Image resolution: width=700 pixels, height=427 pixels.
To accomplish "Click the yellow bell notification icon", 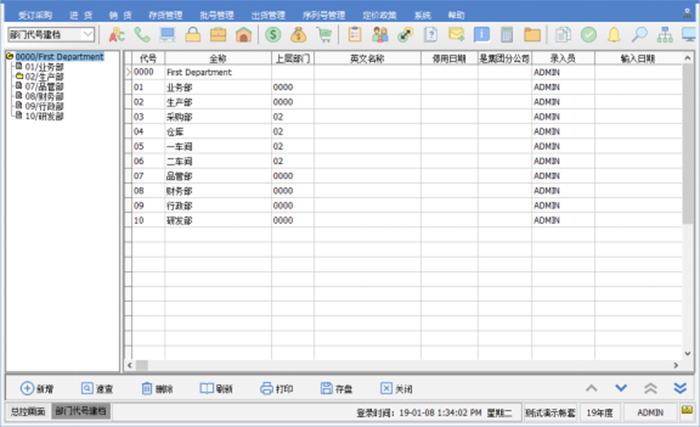I will pyautogui.click(x=614, y=35).
